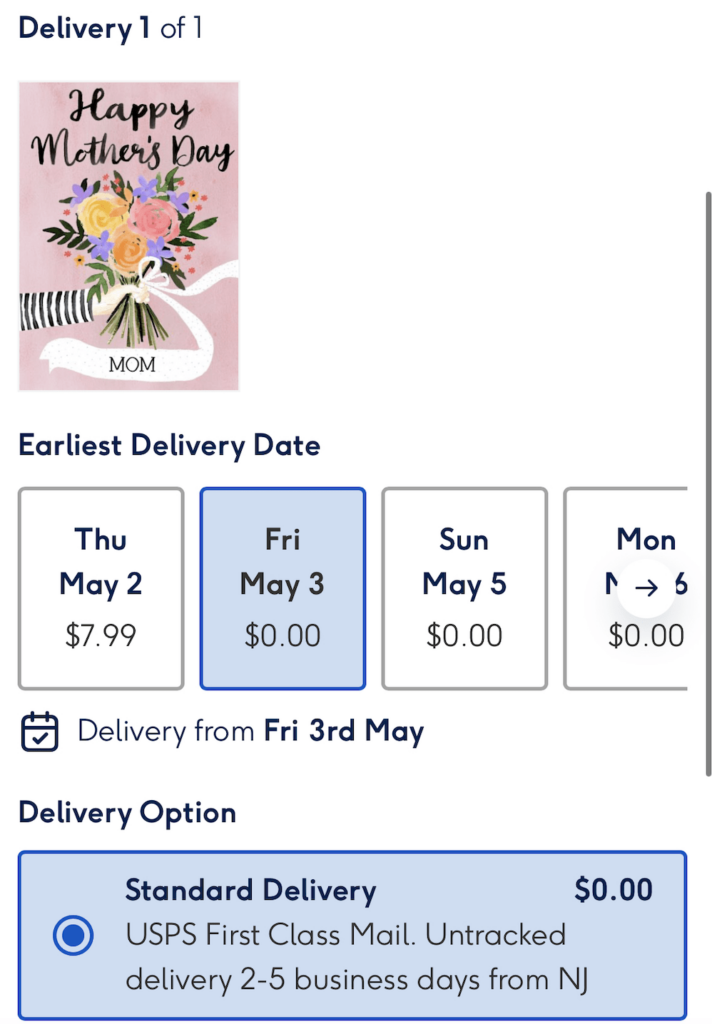
Task: Click the "Delivery Option" heading
Action: pos(127,812)
